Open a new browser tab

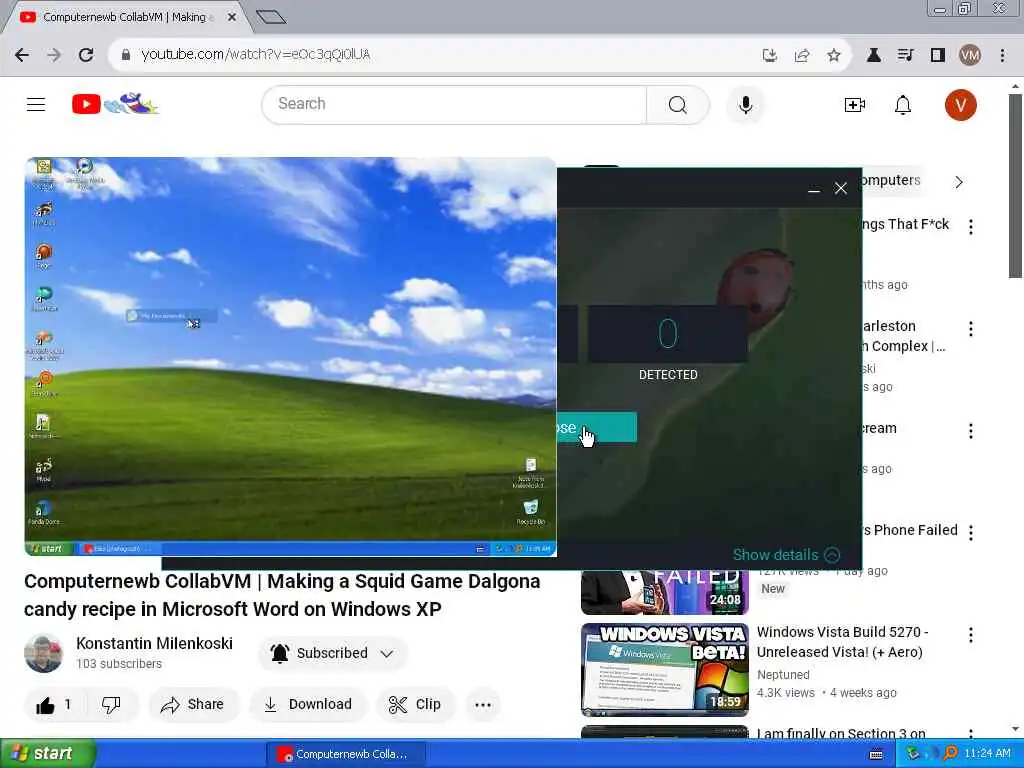pyautogui.click(x=271, y=17)
